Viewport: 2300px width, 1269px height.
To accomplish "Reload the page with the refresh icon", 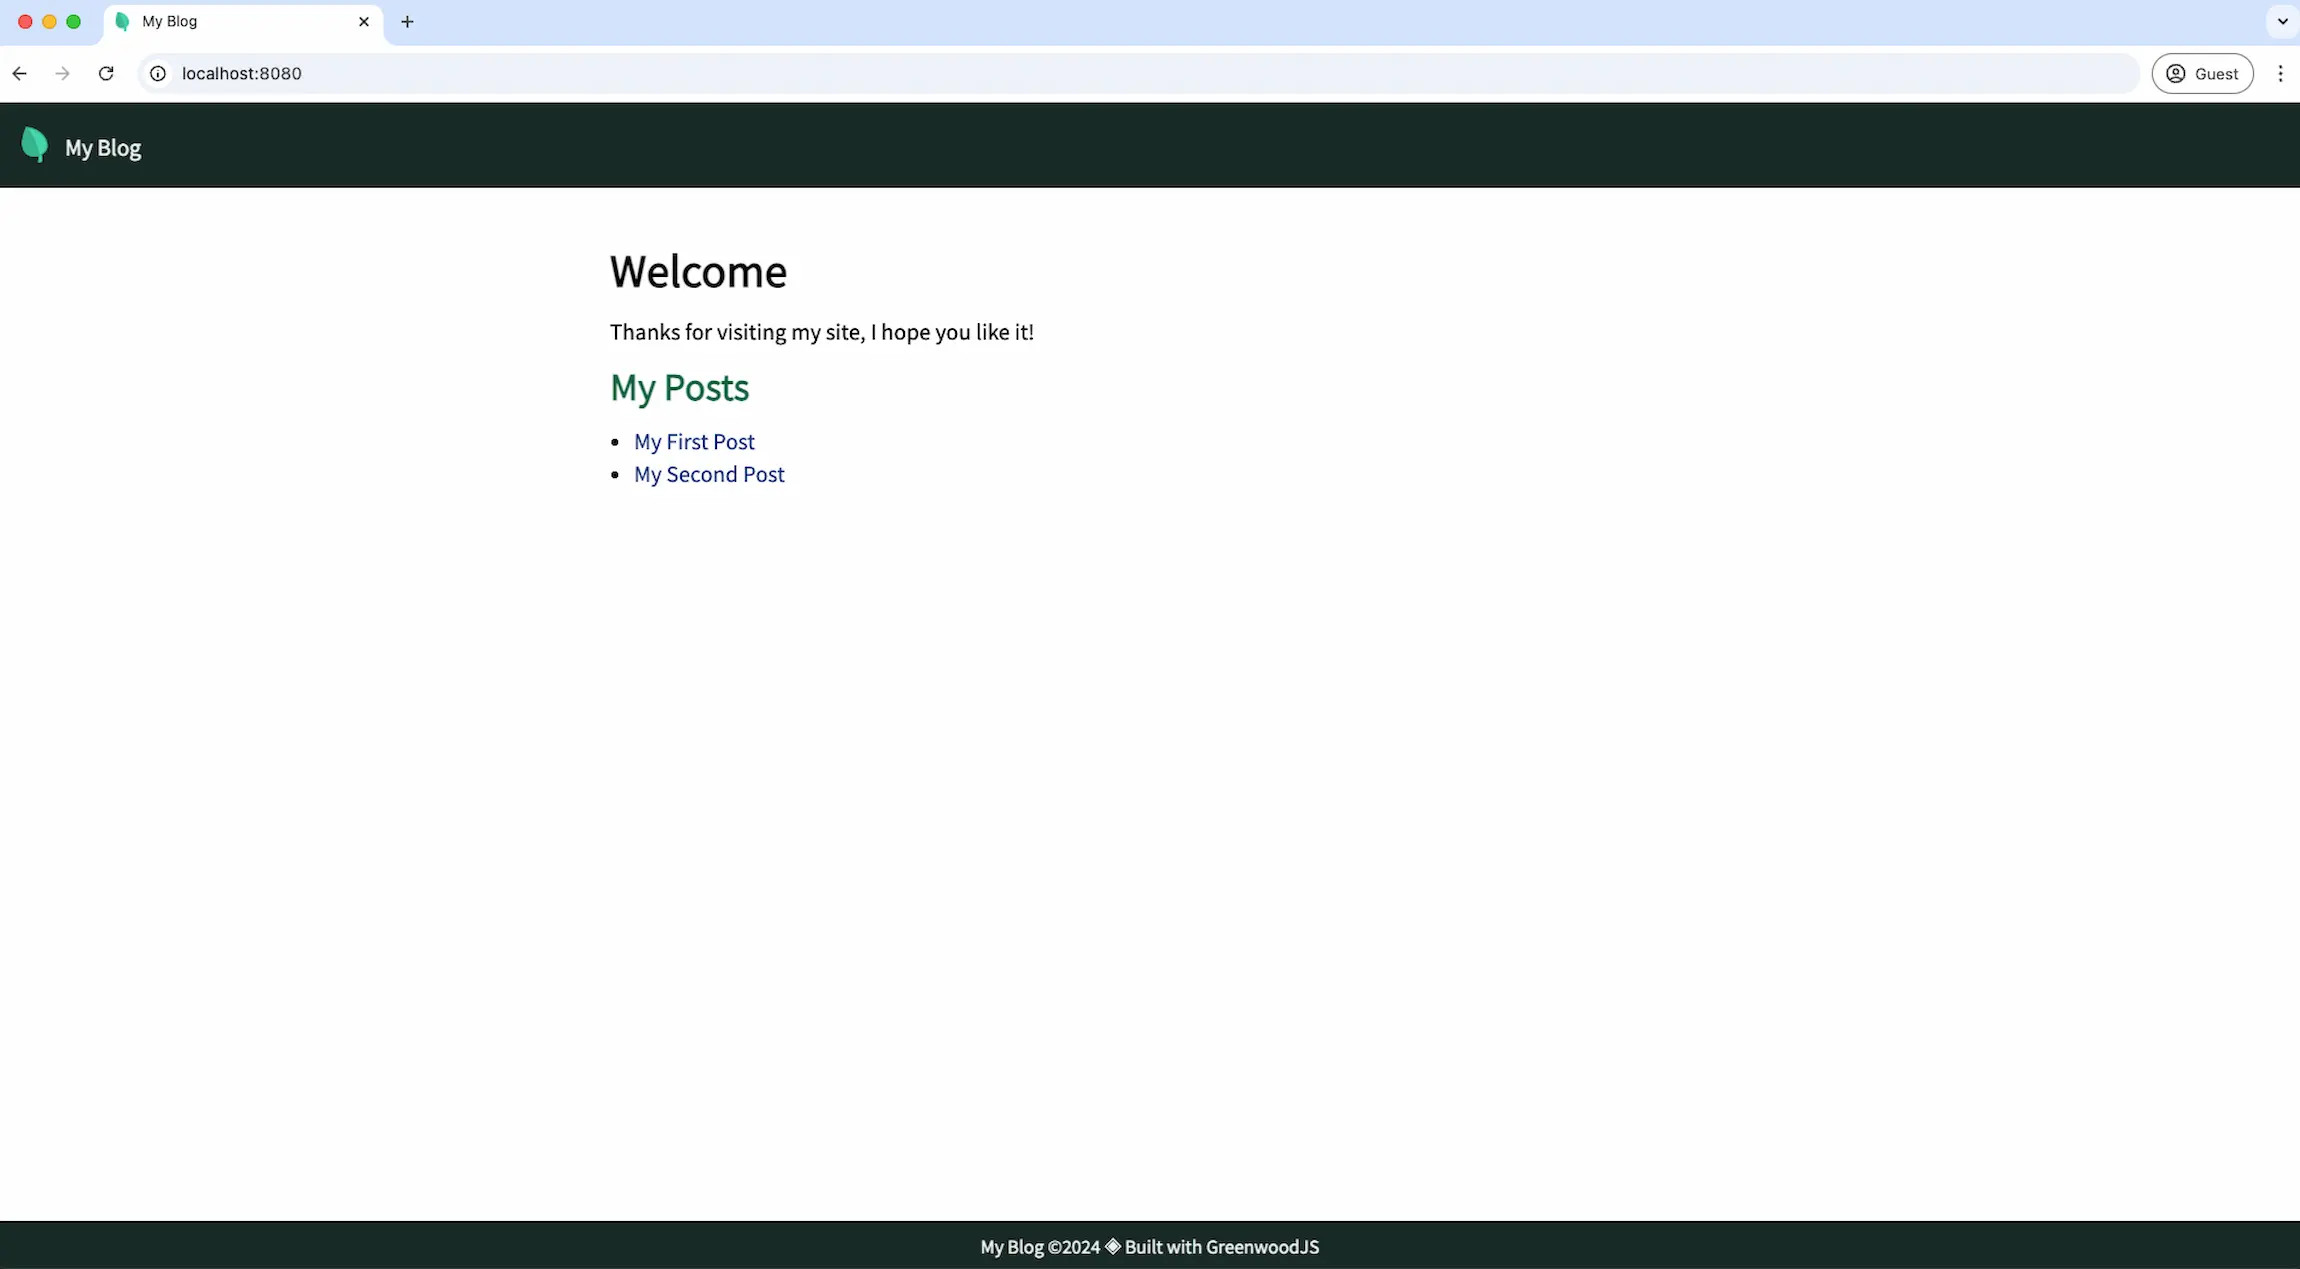I will 106,73.
